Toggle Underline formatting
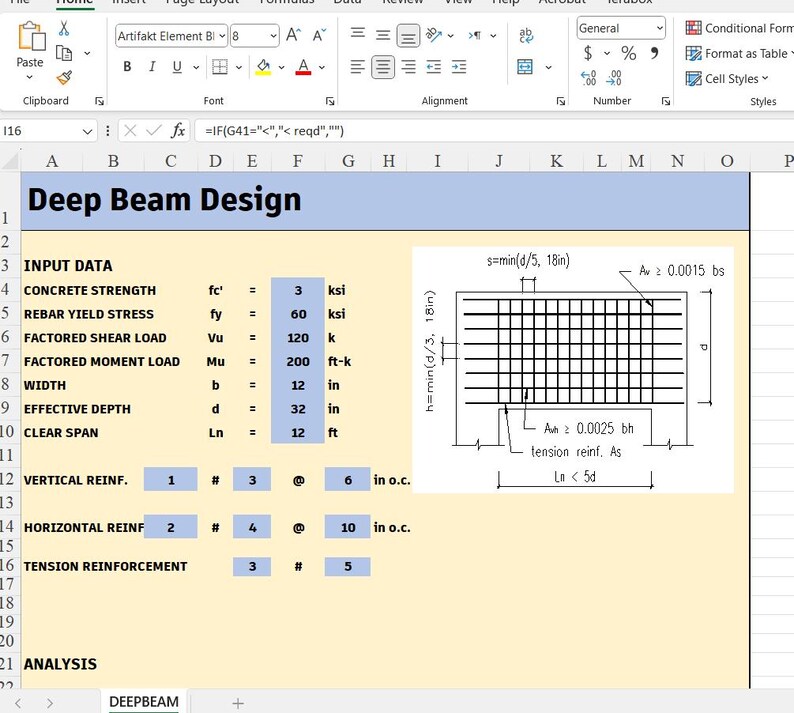 [x=177, y=67]
